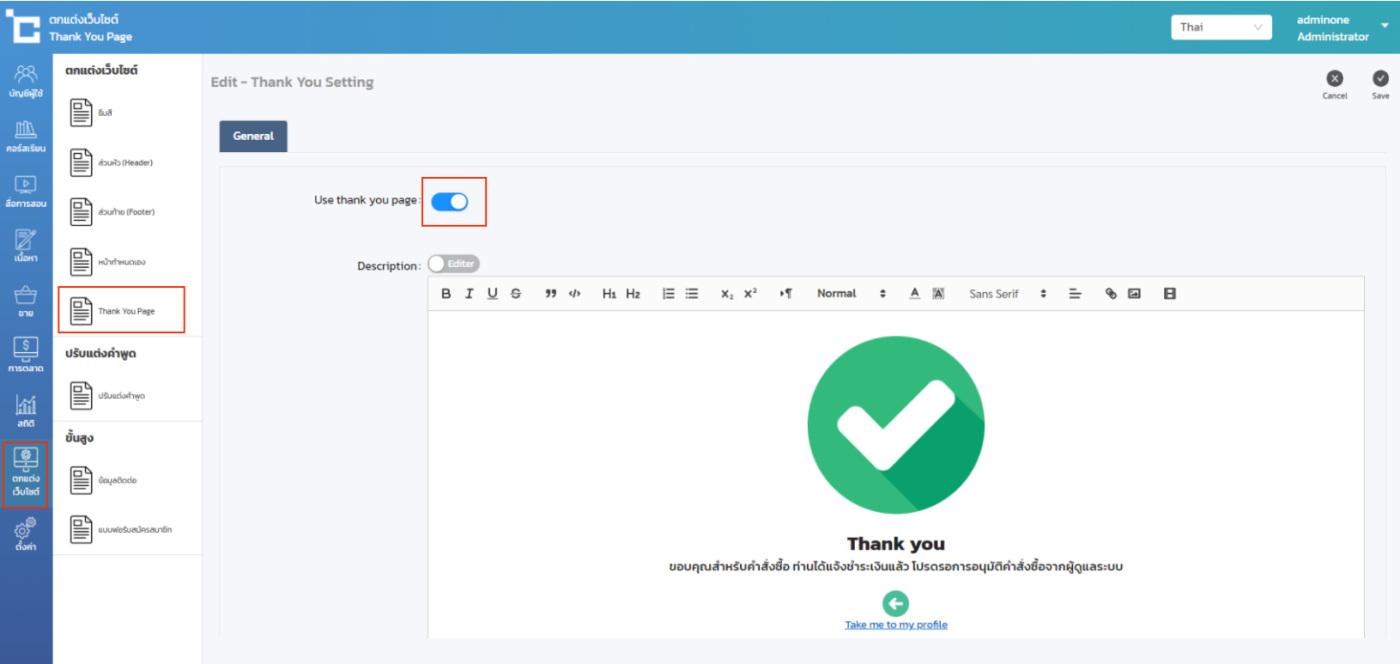1400x664 pixels.
Task: Click the Take me to my profile link
Action: point(896,625)
